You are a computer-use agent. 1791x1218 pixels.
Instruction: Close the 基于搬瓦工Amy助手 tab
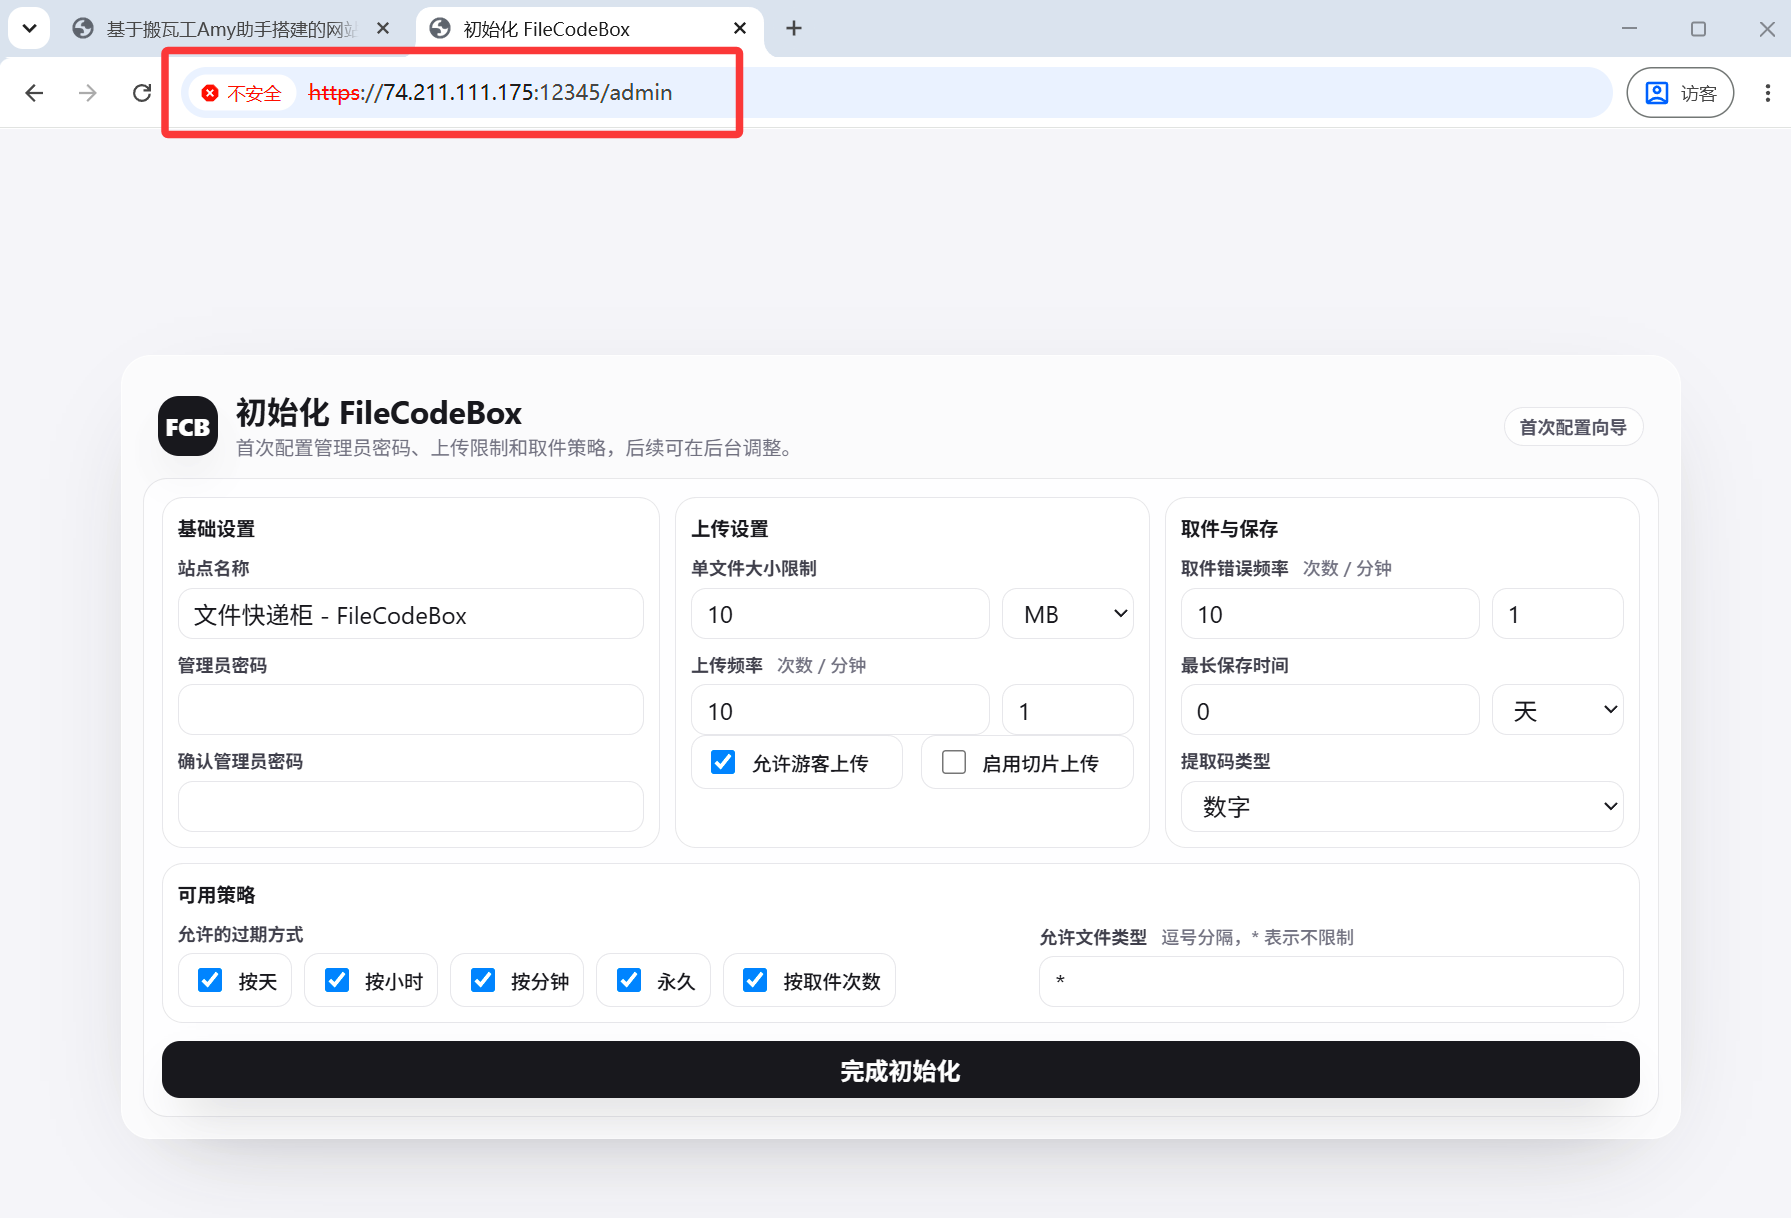coord(383,28)
